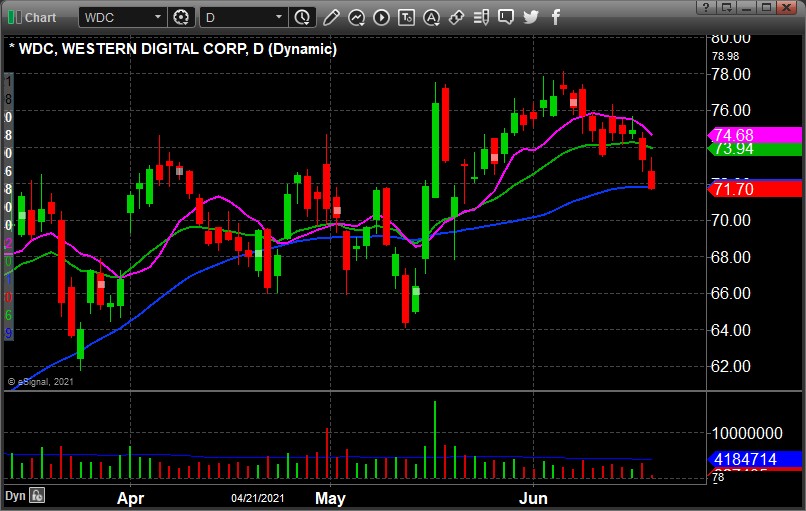The width and height of the screenshot is (806, 511).
Task: Click the 78.98 small price label
Action: [x=725, y=56]
